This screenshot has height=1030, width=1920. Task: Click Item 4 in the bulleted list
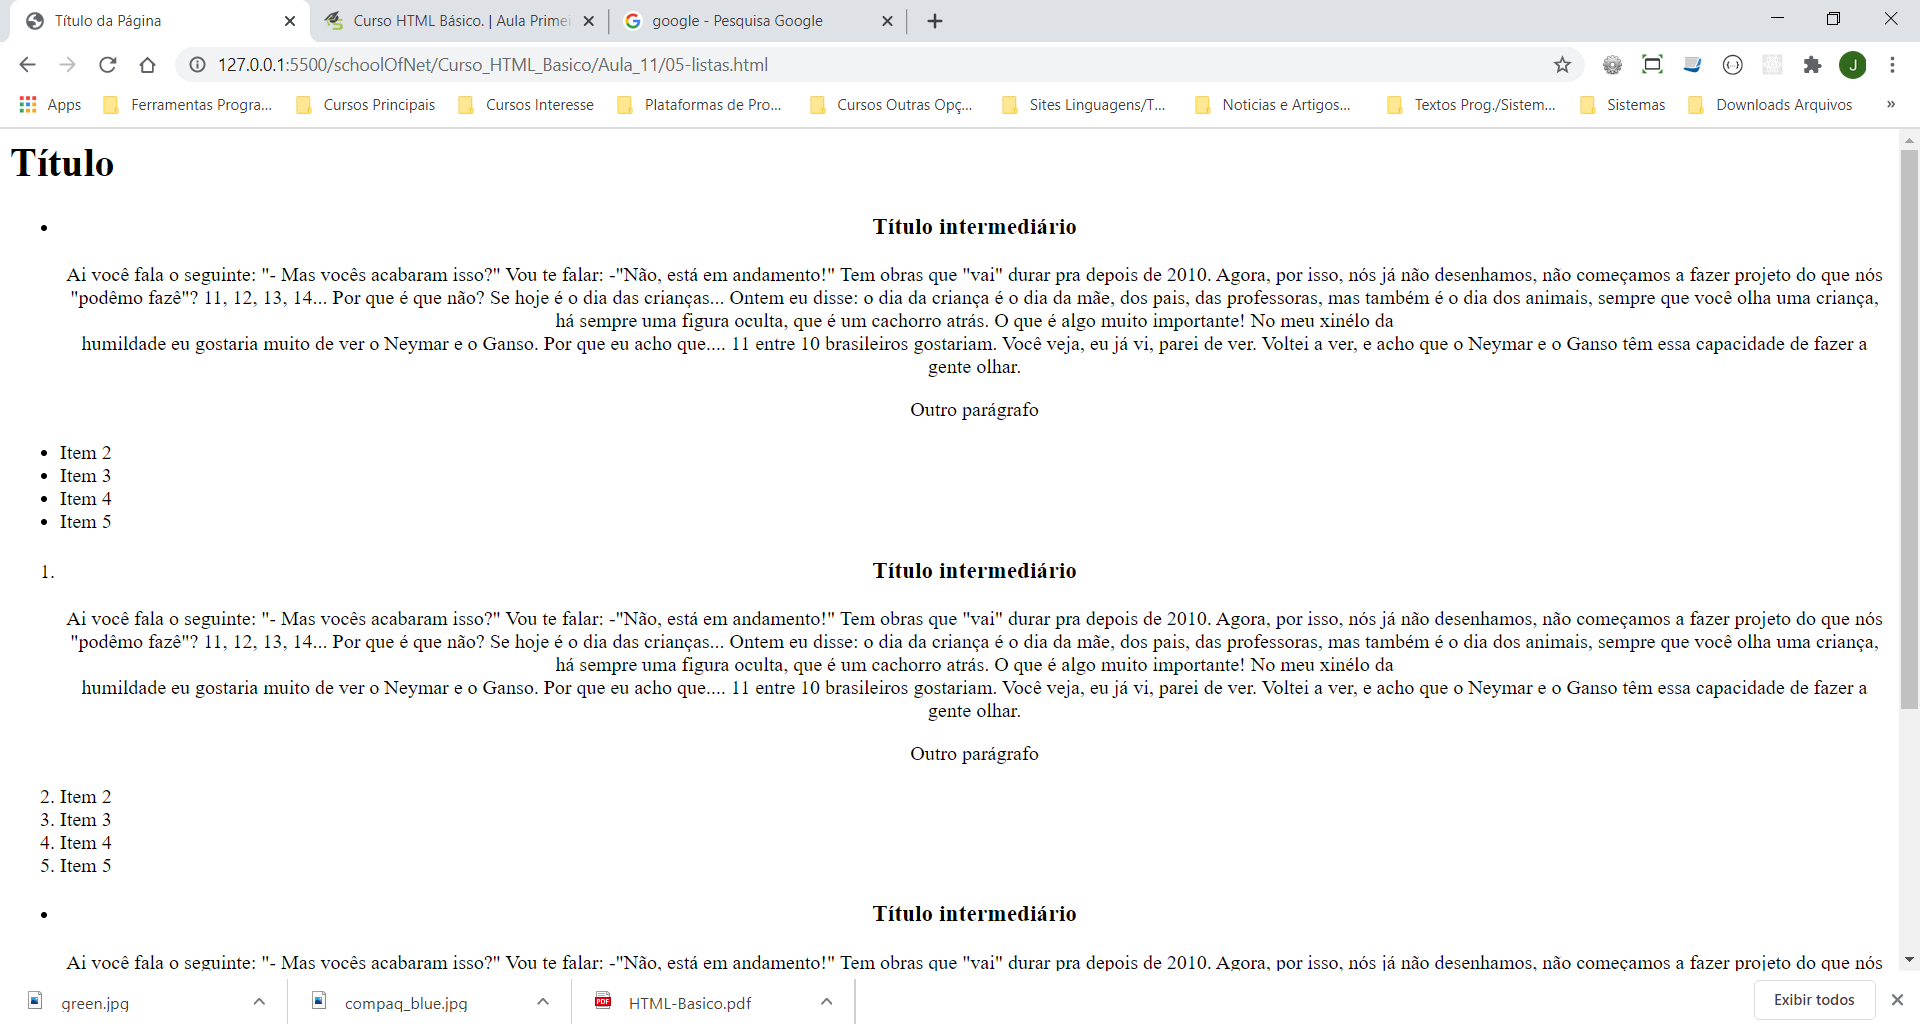pyautogui.click(x=85, y=499)
